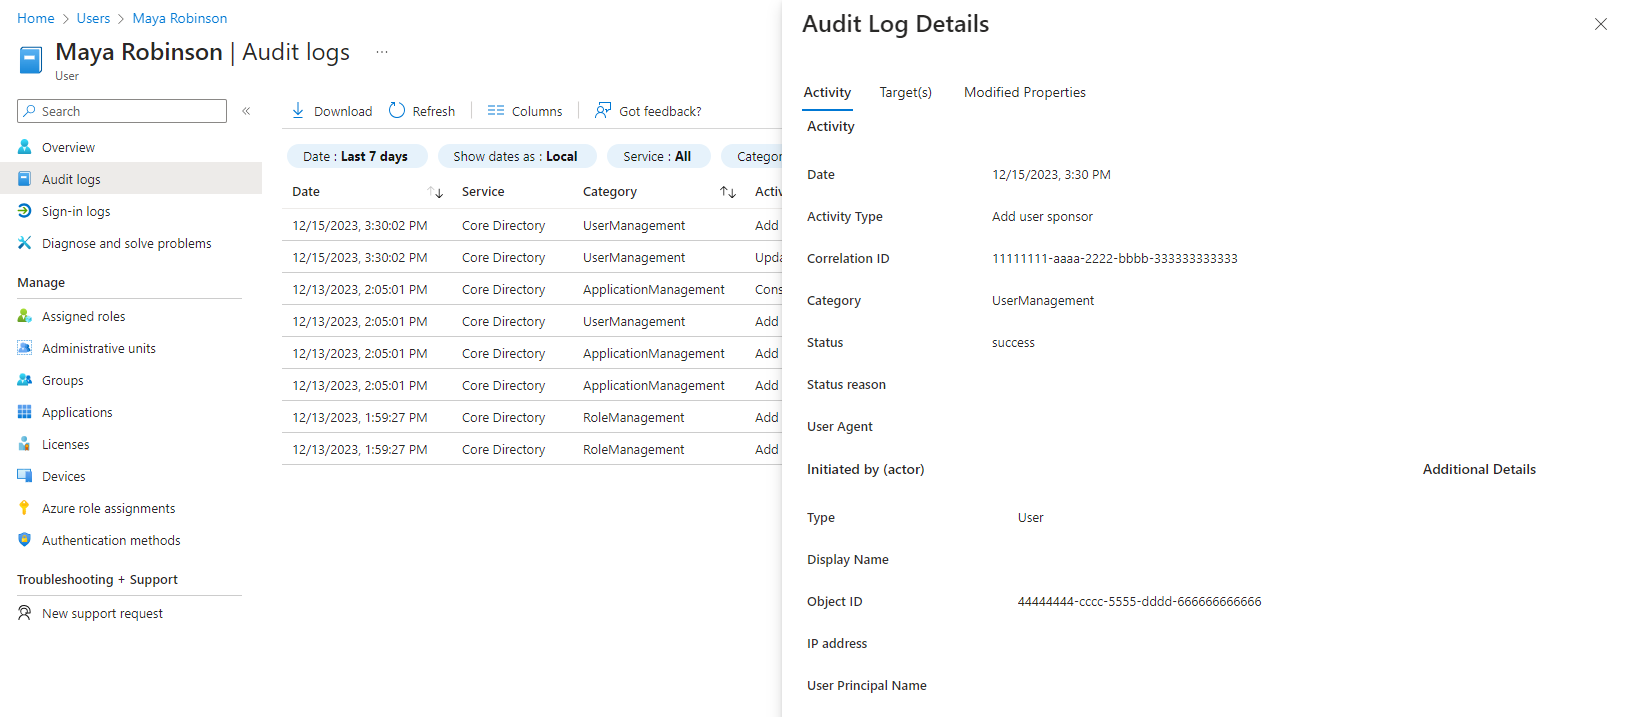Click the Assigned roles icon
The height and width of the screenshot is (717, 1633).
point(25,316)
